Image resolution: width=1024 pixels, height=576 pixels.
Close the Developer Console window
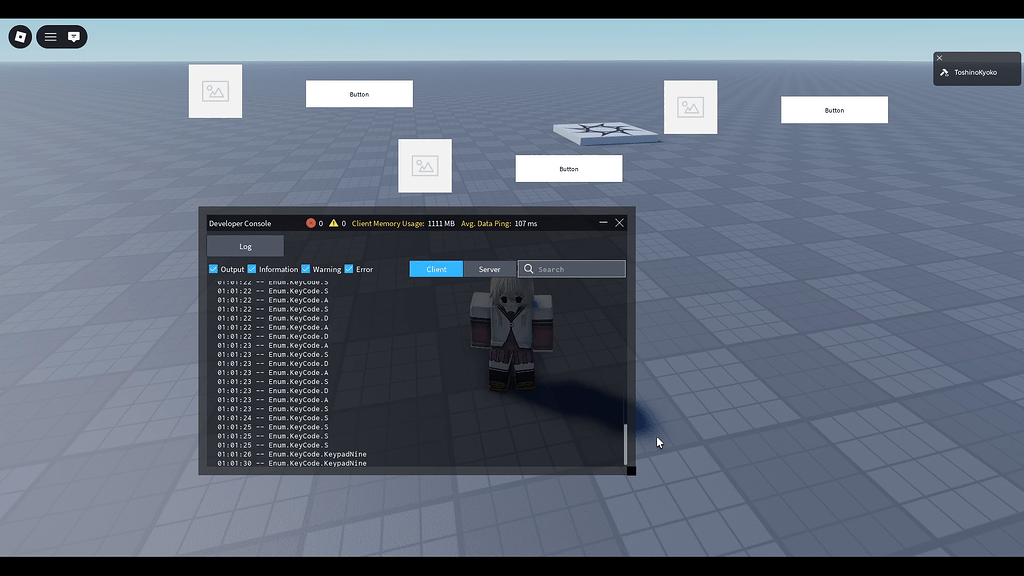coord(620,223)
